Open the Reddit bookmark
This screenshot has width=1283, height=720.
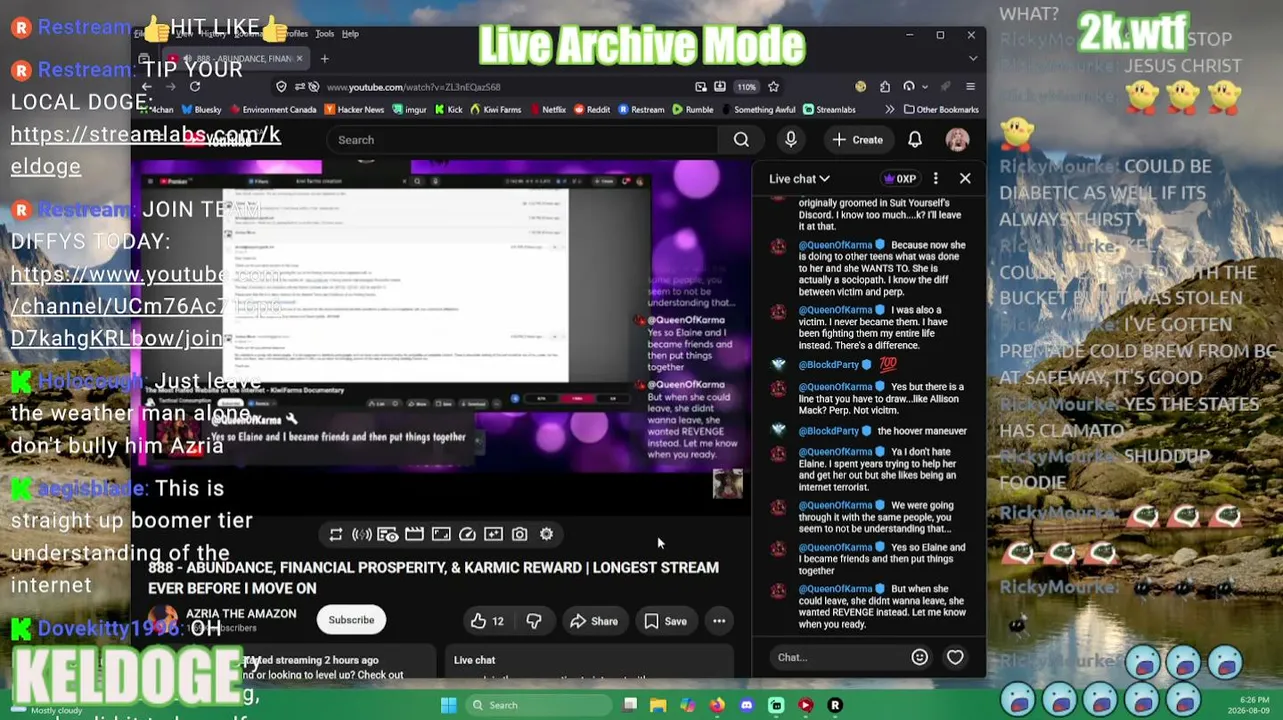[591, 110]
